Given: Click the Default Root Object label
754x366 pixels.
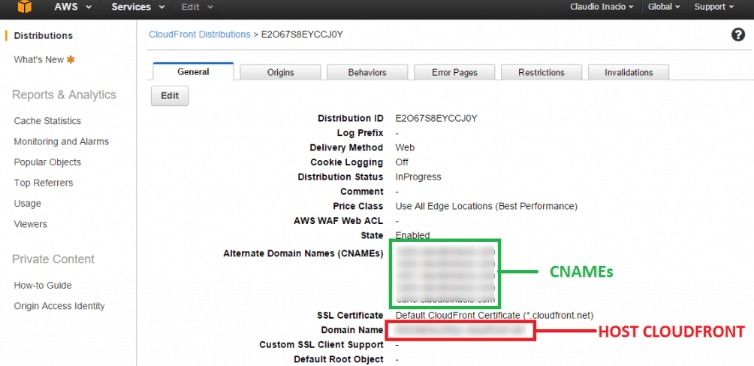Looking at the screenshot, I should (339, 359).
